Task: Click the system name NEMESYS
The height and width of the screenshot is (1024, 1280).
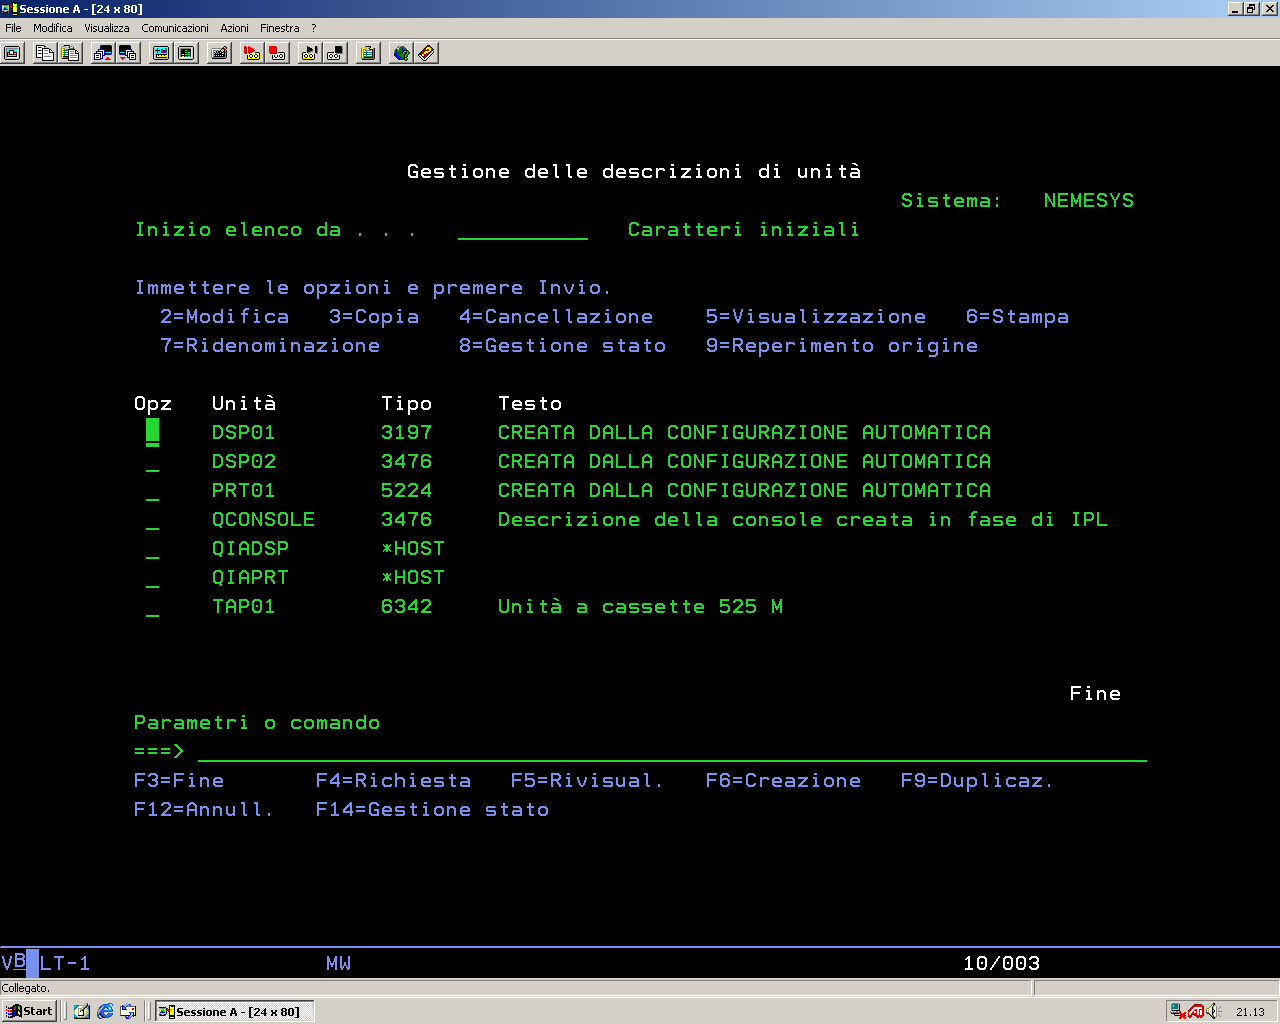Action: tap(1088, 200)
